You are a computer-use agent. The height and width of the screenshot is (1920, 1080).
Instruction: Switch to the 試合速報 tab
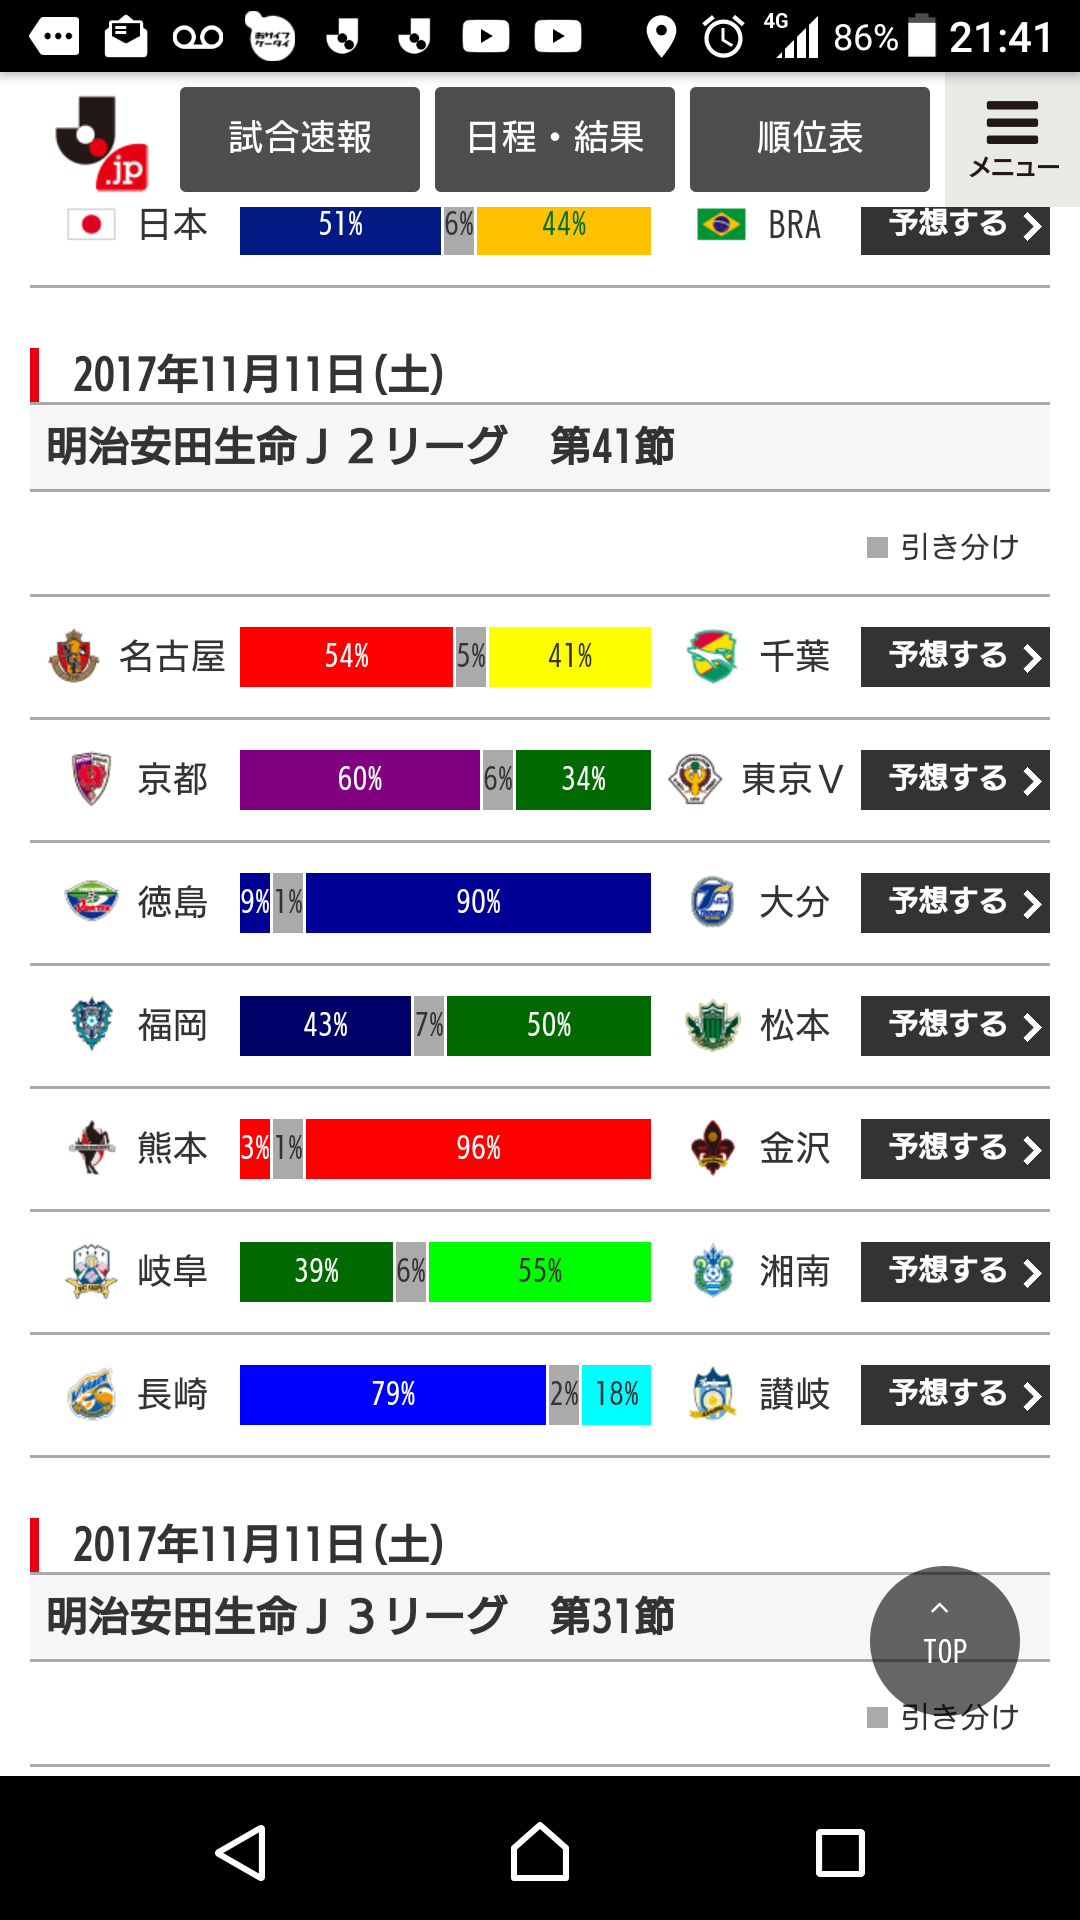point(300,139)
